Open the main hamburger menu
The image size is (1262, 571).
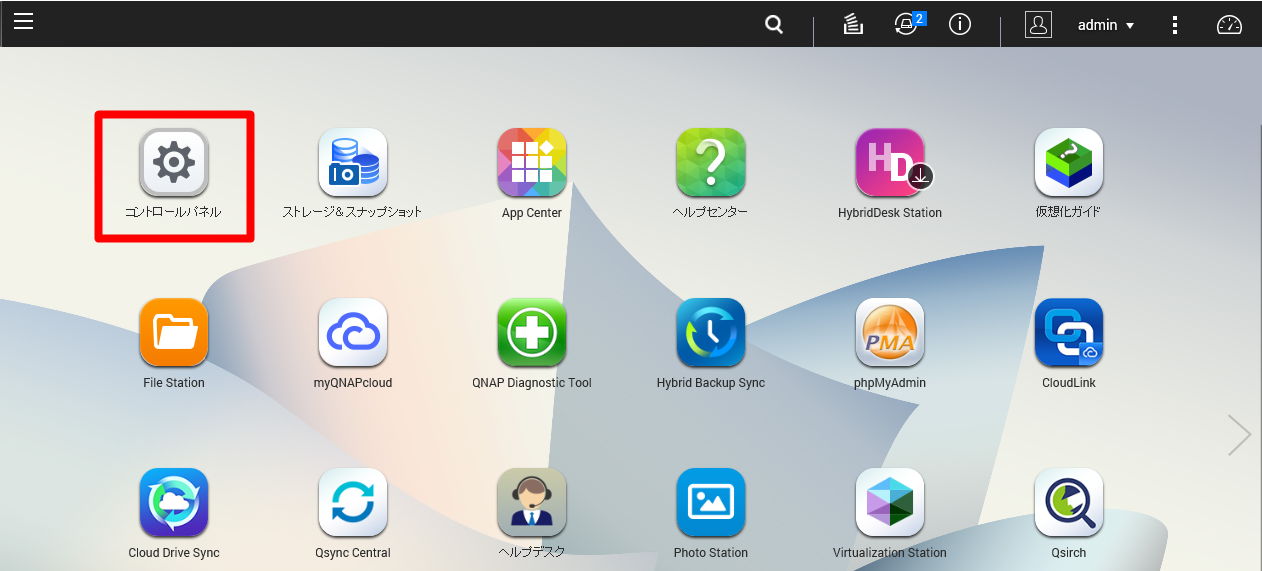coord(23,21)
